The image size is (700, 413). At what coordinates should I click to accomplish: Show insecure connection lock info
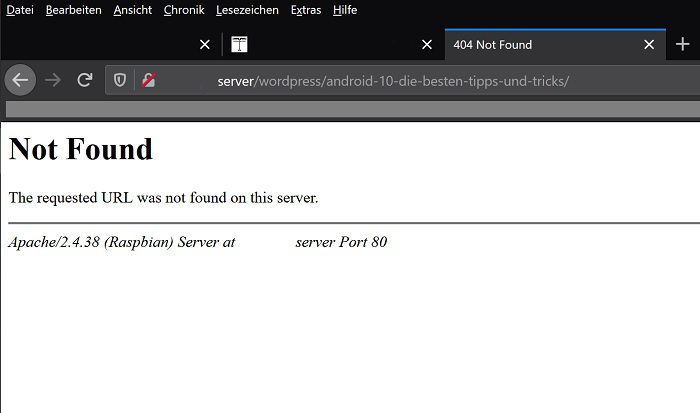click(x=148, y=80)
